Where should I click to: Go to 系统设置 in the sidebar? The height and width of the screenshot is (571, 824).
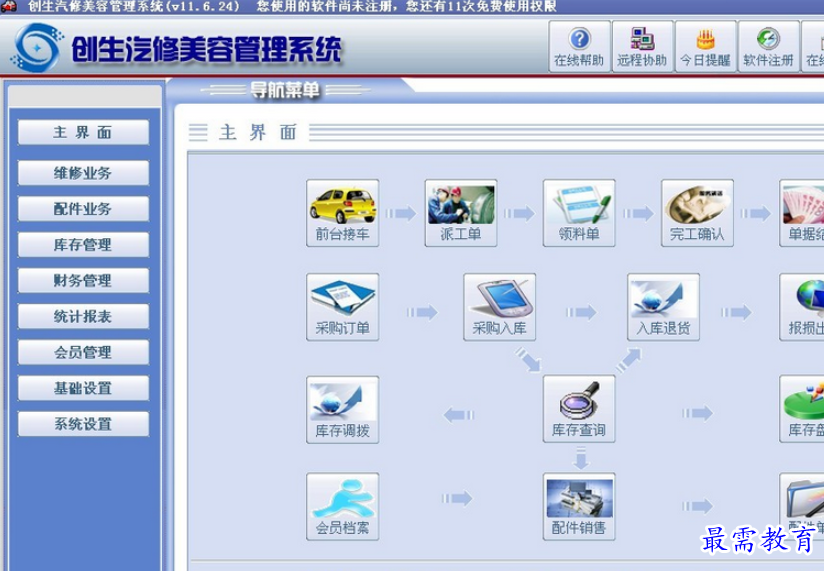point(83,424)
